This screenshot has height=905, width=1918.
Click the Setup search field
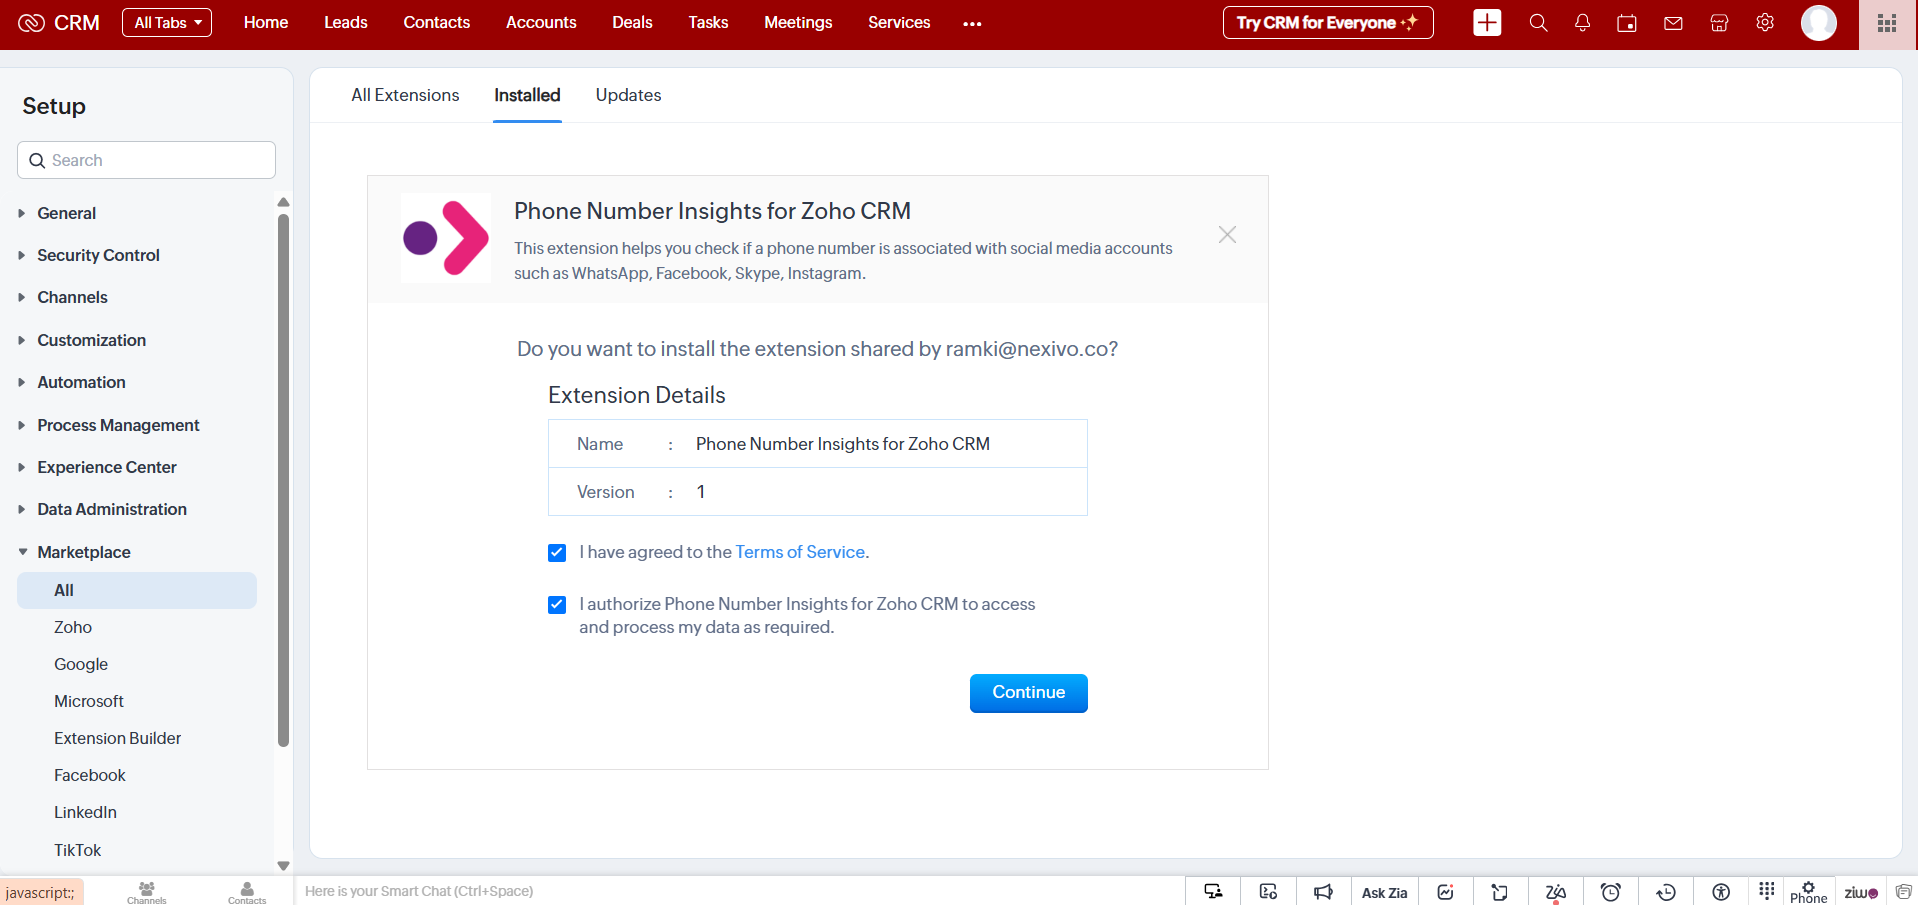pos(146,160)
